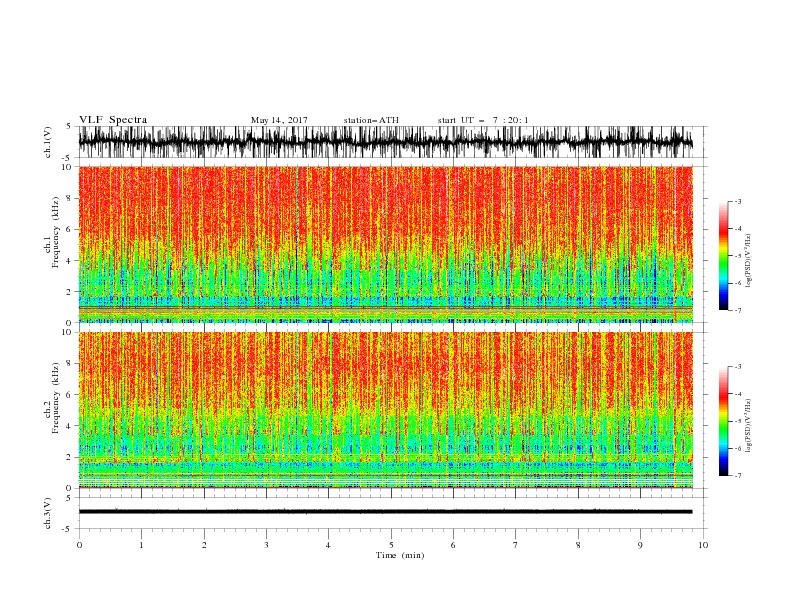Screen dimensions: 792x612
Task: Click the time axis tick label "1"
Action: click(141, 545)
